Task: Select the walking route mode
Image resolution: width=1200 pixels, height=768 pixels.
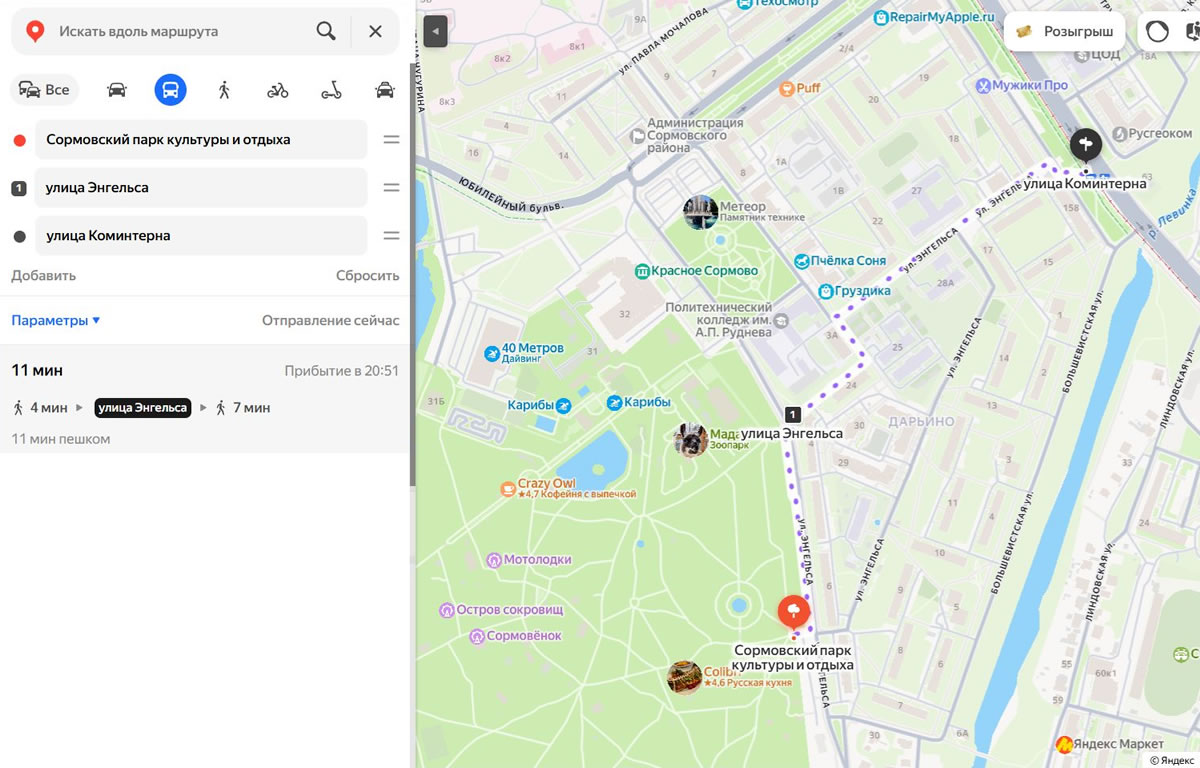Action: (224, 90)
